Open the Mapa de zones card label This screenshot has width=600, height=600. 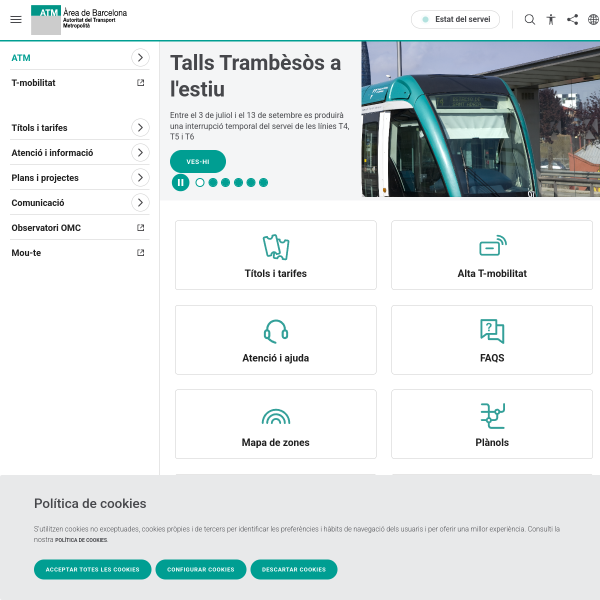tap(276, 443)
